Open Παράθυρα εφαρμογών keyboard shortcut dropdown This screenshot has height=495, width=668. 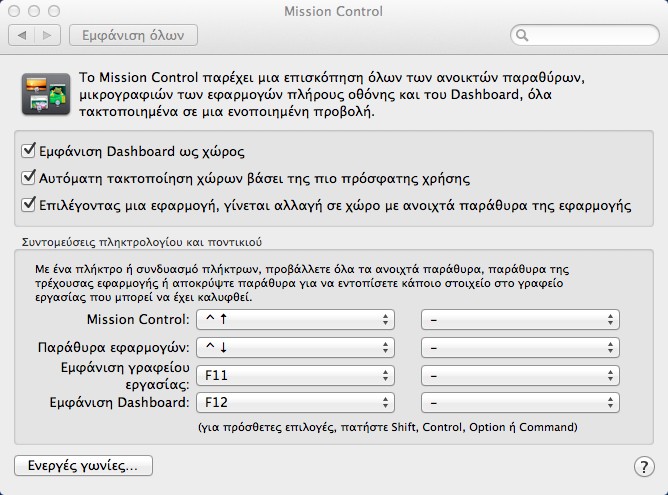tap(295, 348)
